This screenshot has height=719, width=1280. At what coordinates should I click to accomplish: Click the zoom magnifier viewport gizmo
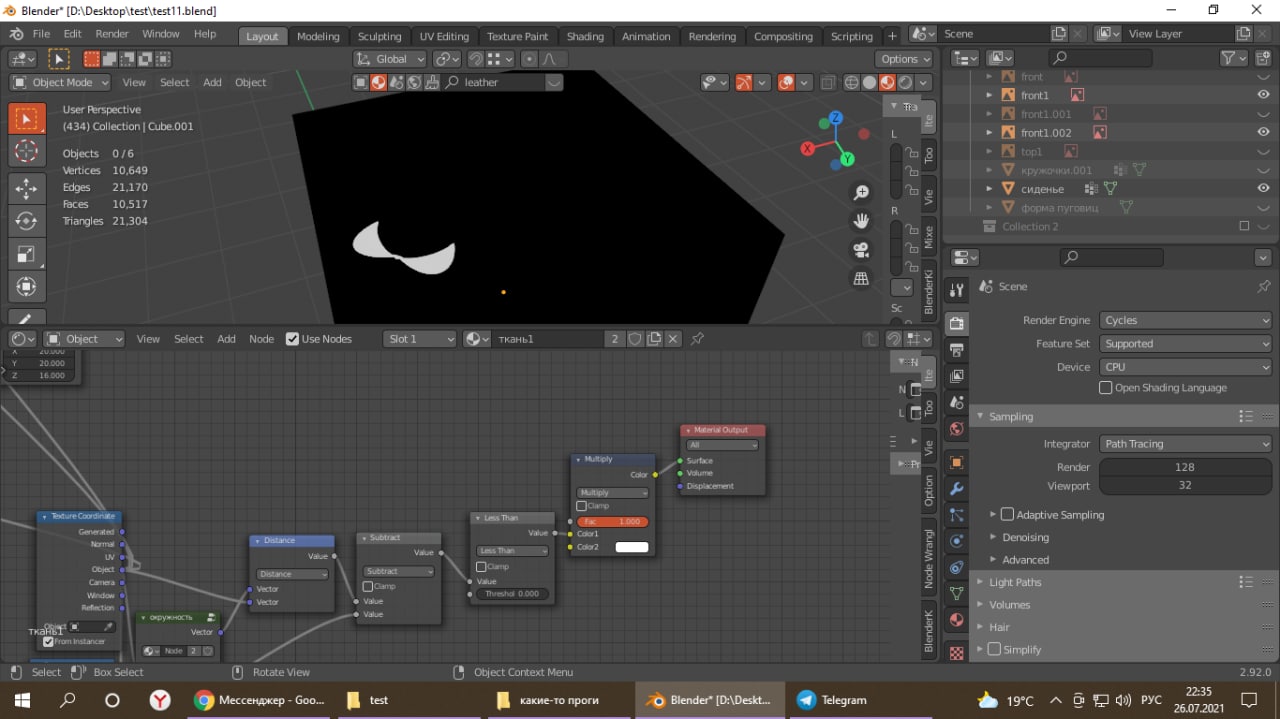(860, 192)
